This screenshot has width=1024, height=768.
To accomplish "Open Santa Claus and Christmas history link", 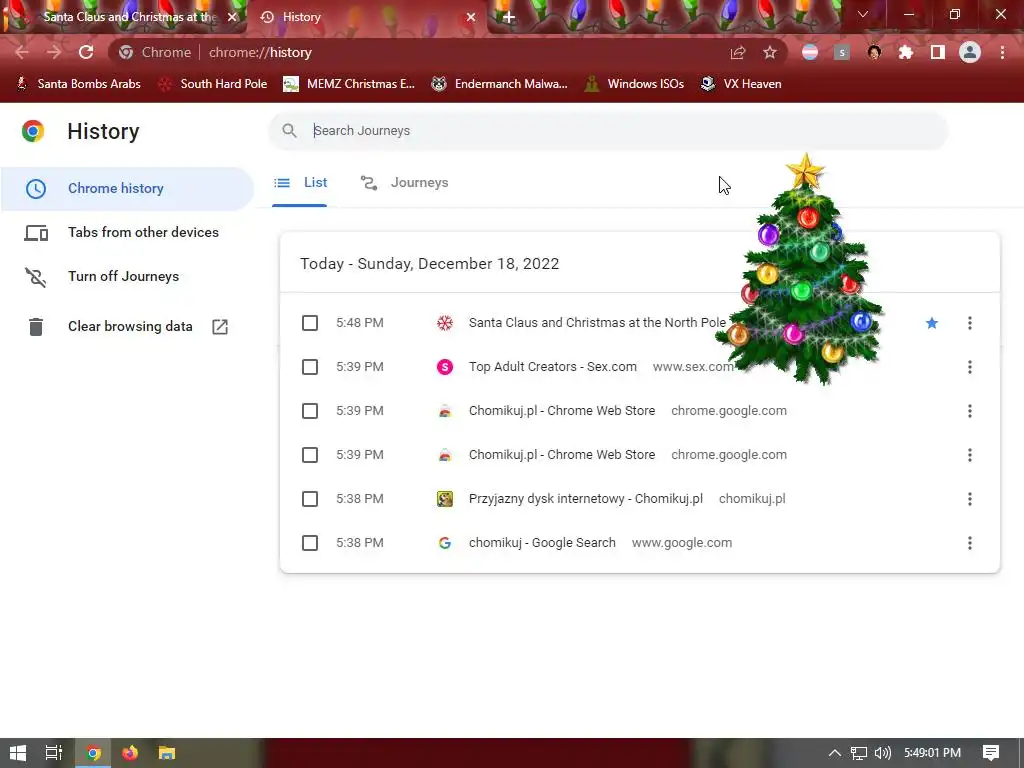I will (597, 323).
